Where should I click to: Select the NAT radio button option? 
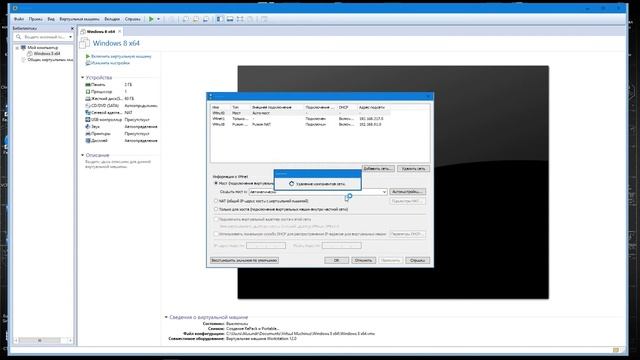pyautogui.click(x=216, y=201)
